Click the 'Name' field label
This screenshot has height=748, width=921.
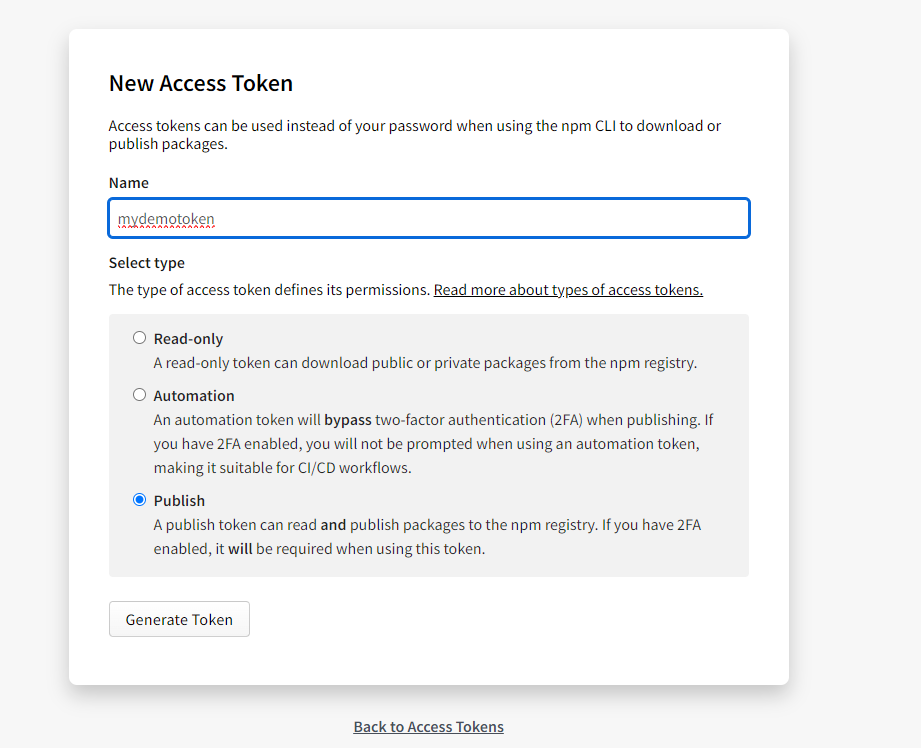coord(129,183)
